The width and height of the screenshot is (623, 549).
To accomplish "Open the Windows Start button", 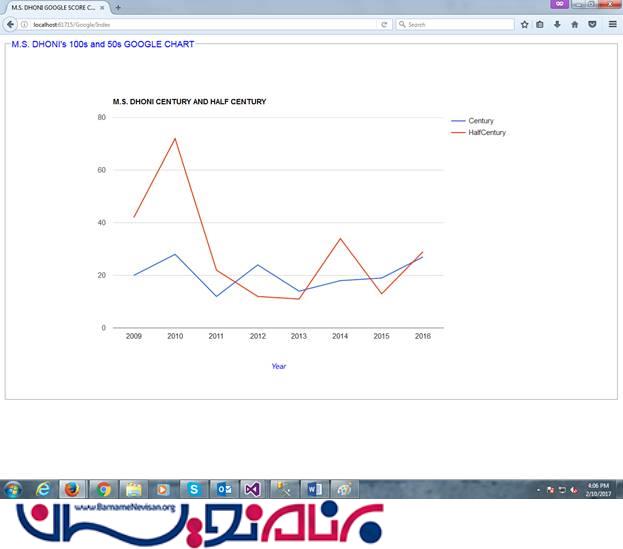I will pos(13,489).
